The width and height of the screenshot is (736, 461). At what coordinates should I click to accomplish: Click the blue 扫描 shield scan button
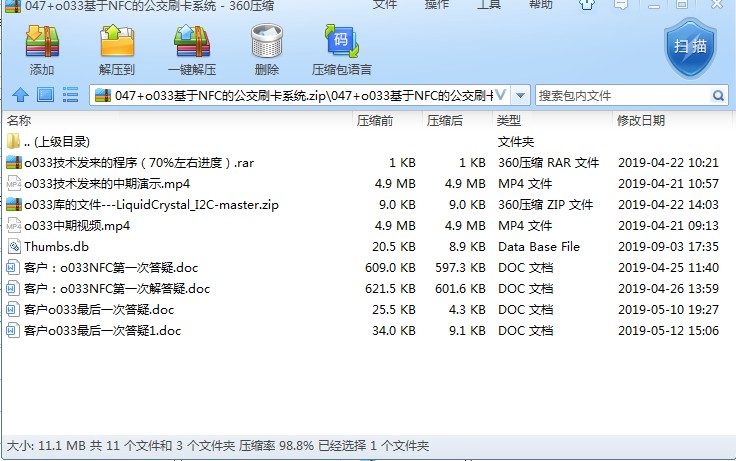690,48
